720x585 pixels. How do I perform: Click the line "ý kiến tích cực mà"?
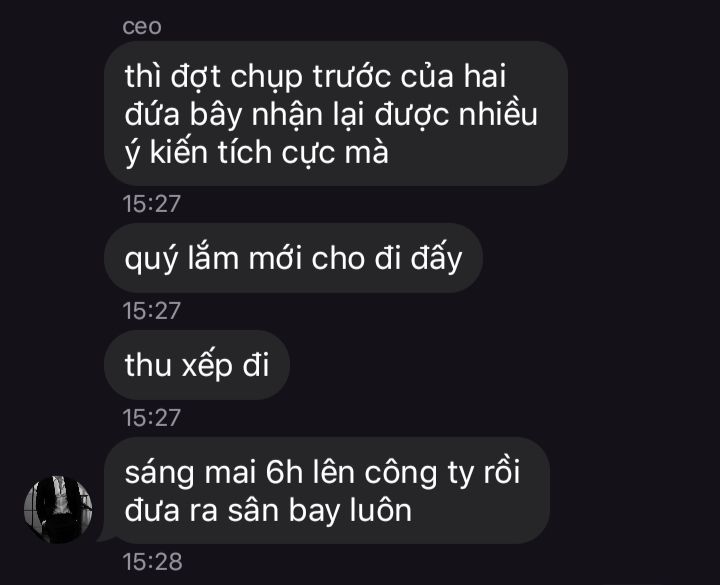tap(257, 152)
